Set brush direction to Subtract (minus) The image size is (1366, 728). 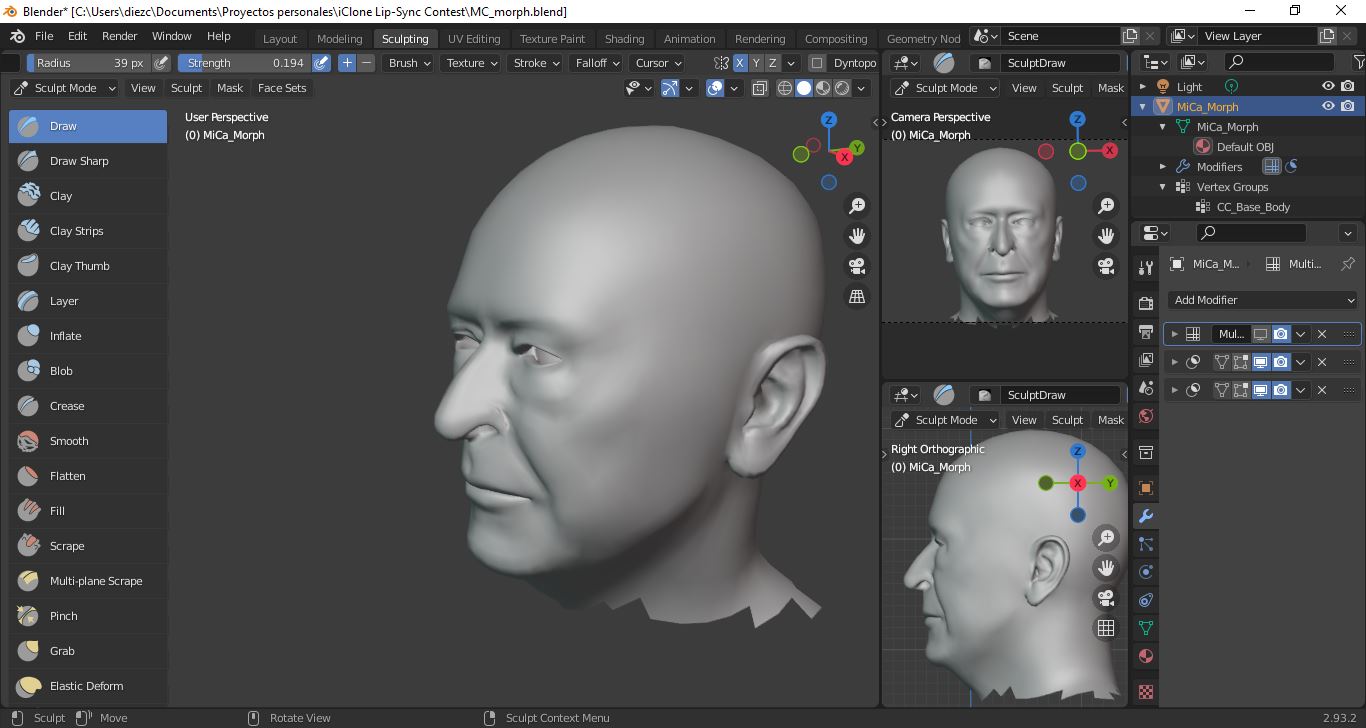point(366,63)
